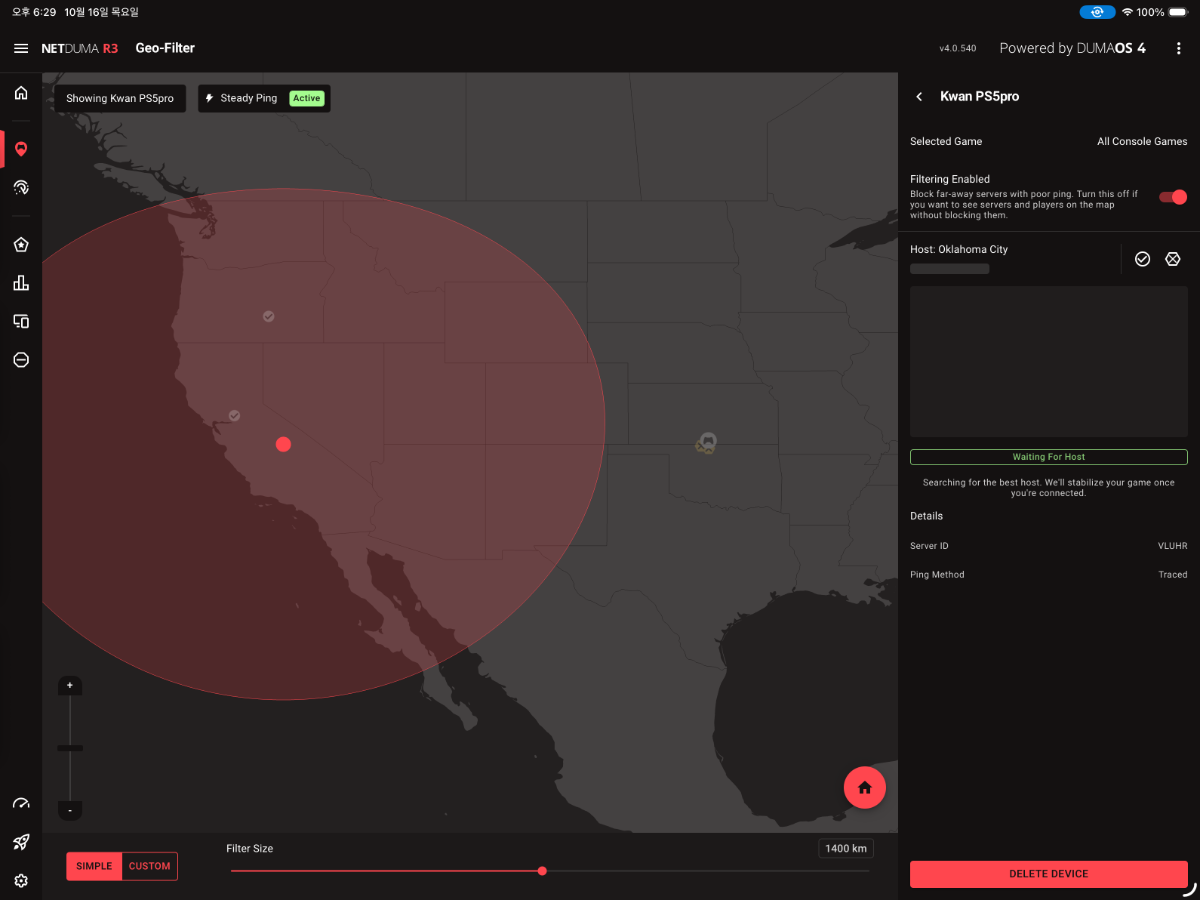Image resolution: width=1200 pixels, height=900 pixels.
Task: Collapse Kwan PS5pro panel with back chevron
Action: tap(919, 97)
